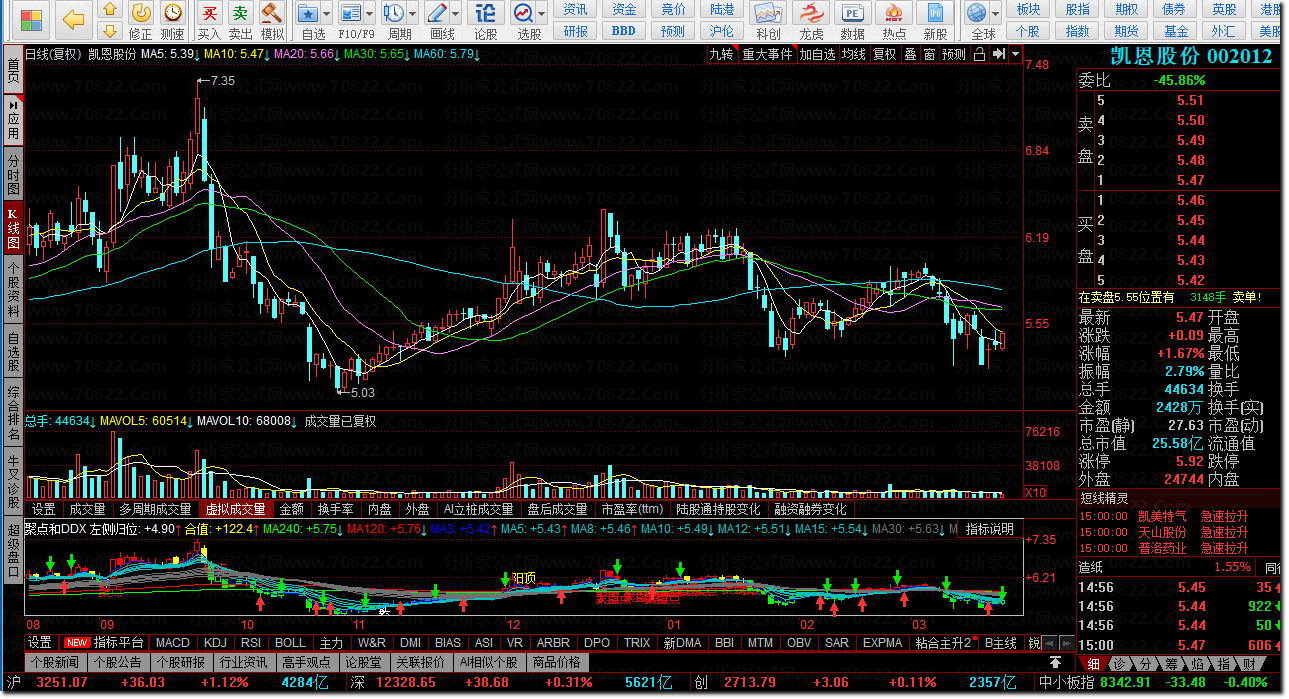
Task: Toggle the 叠 overlay chart button
Action: (x=910, y=54)
